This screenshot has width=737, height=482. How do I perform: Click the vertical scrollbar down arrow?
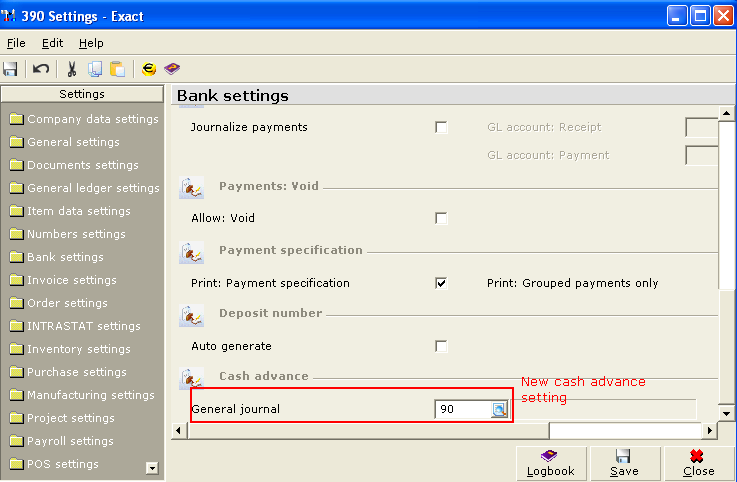point(726,414)
